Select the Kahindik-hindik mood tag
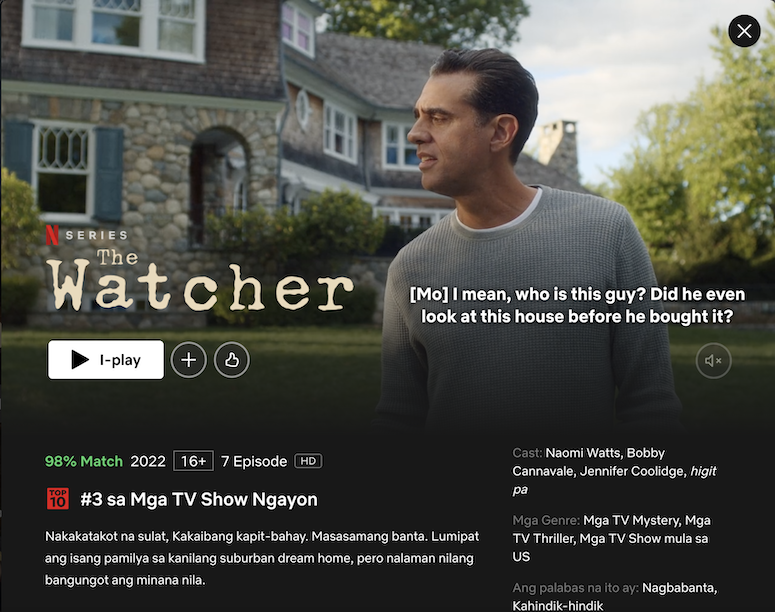This screenshot has height=612, width=775. pos(558,606)
